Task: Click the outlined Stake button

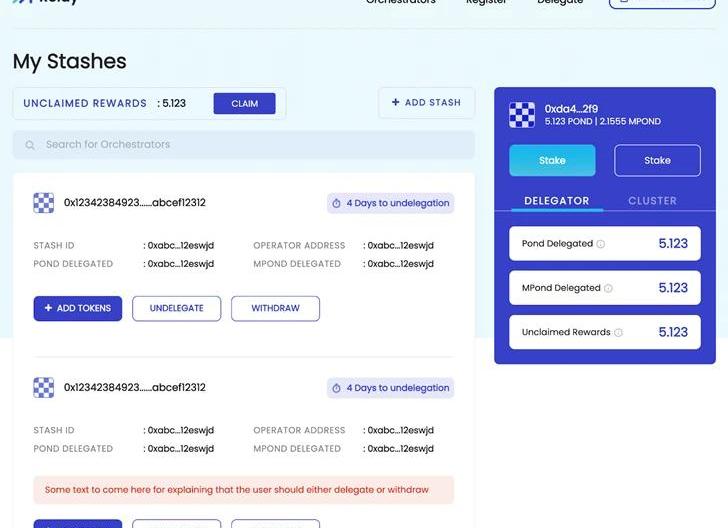Action: (657, 161)
